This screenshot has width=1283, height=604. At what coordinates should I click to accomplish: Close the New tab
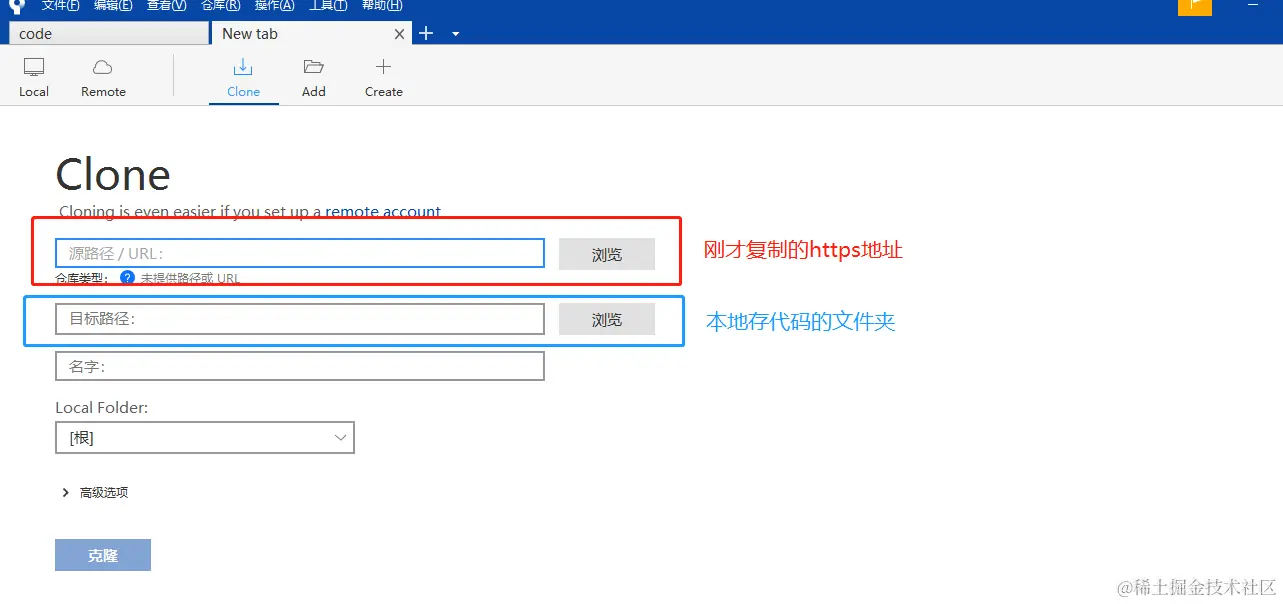tap(399, 34)
